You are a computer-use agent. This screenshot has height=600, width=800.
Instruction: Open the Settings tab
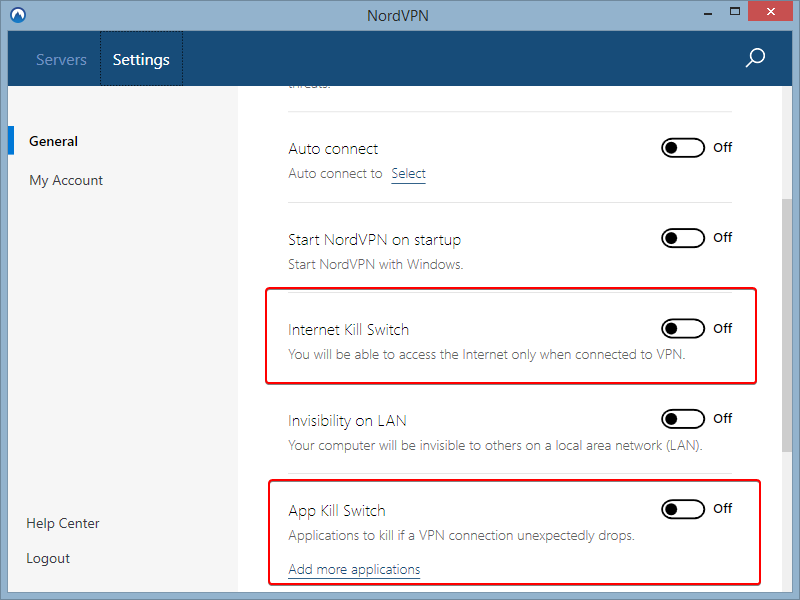tap(141, 60)
